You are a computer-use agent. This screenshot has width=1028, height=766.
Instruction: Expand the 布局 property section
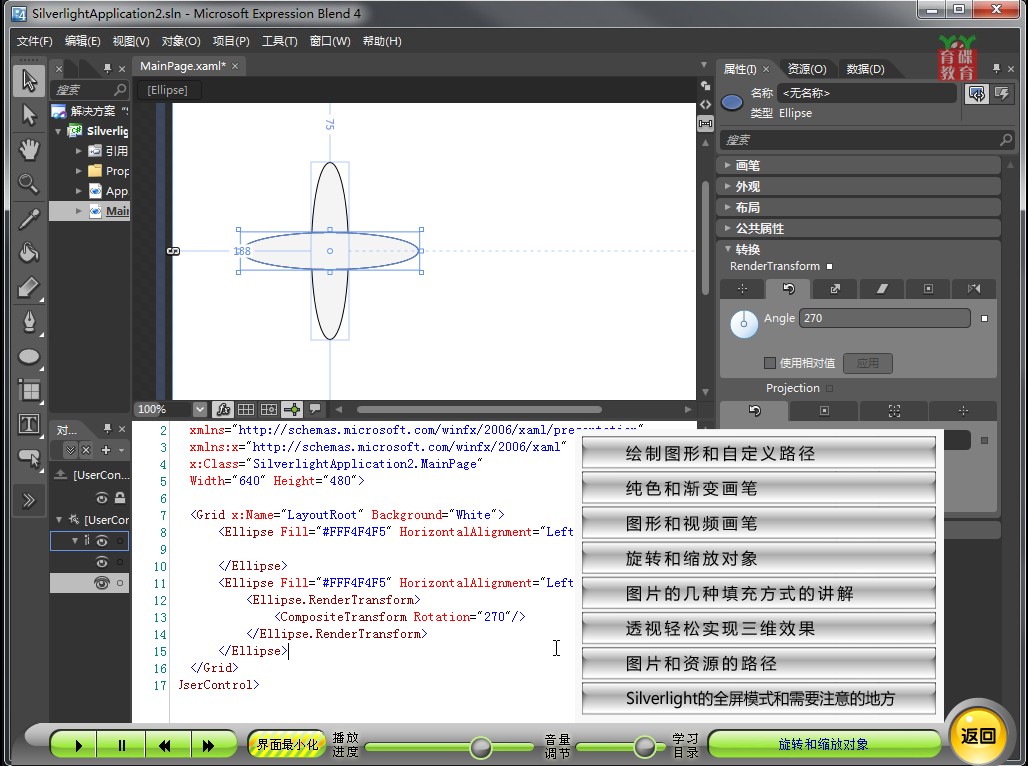point(859,207)
